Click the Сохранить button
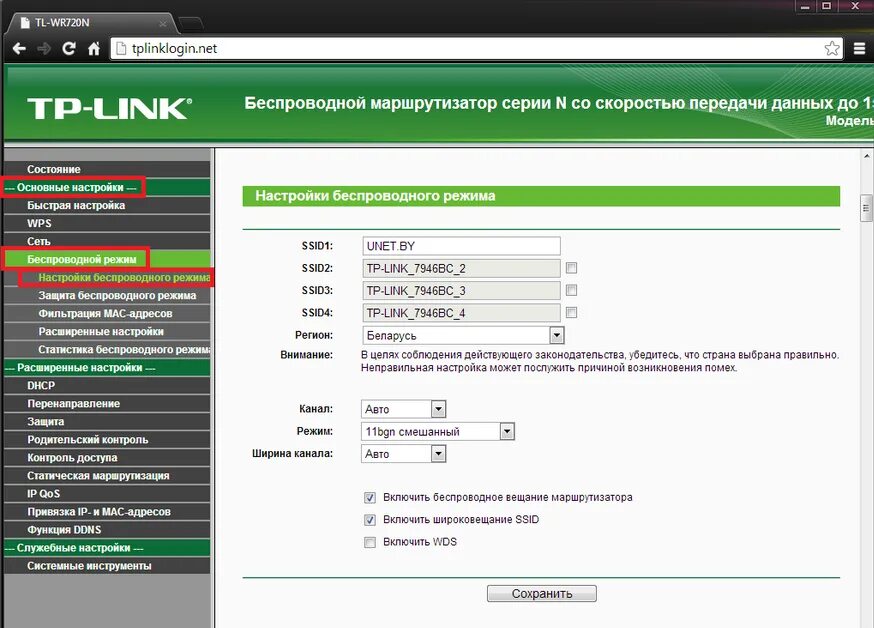This screenshot has height=628, width=874. 542,593
